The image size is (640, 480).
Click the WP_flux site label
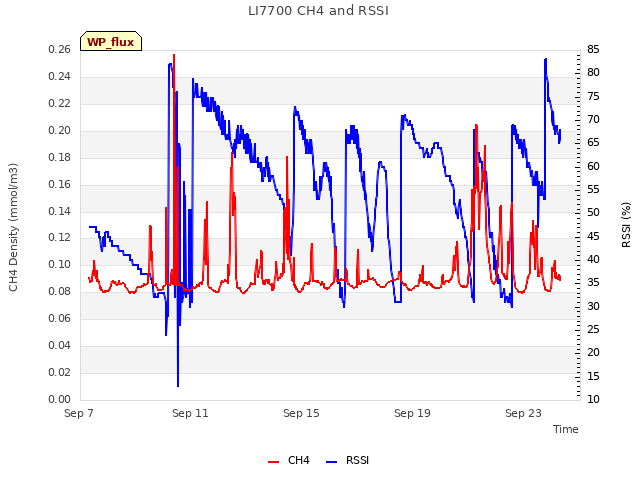tap(111, 42)
